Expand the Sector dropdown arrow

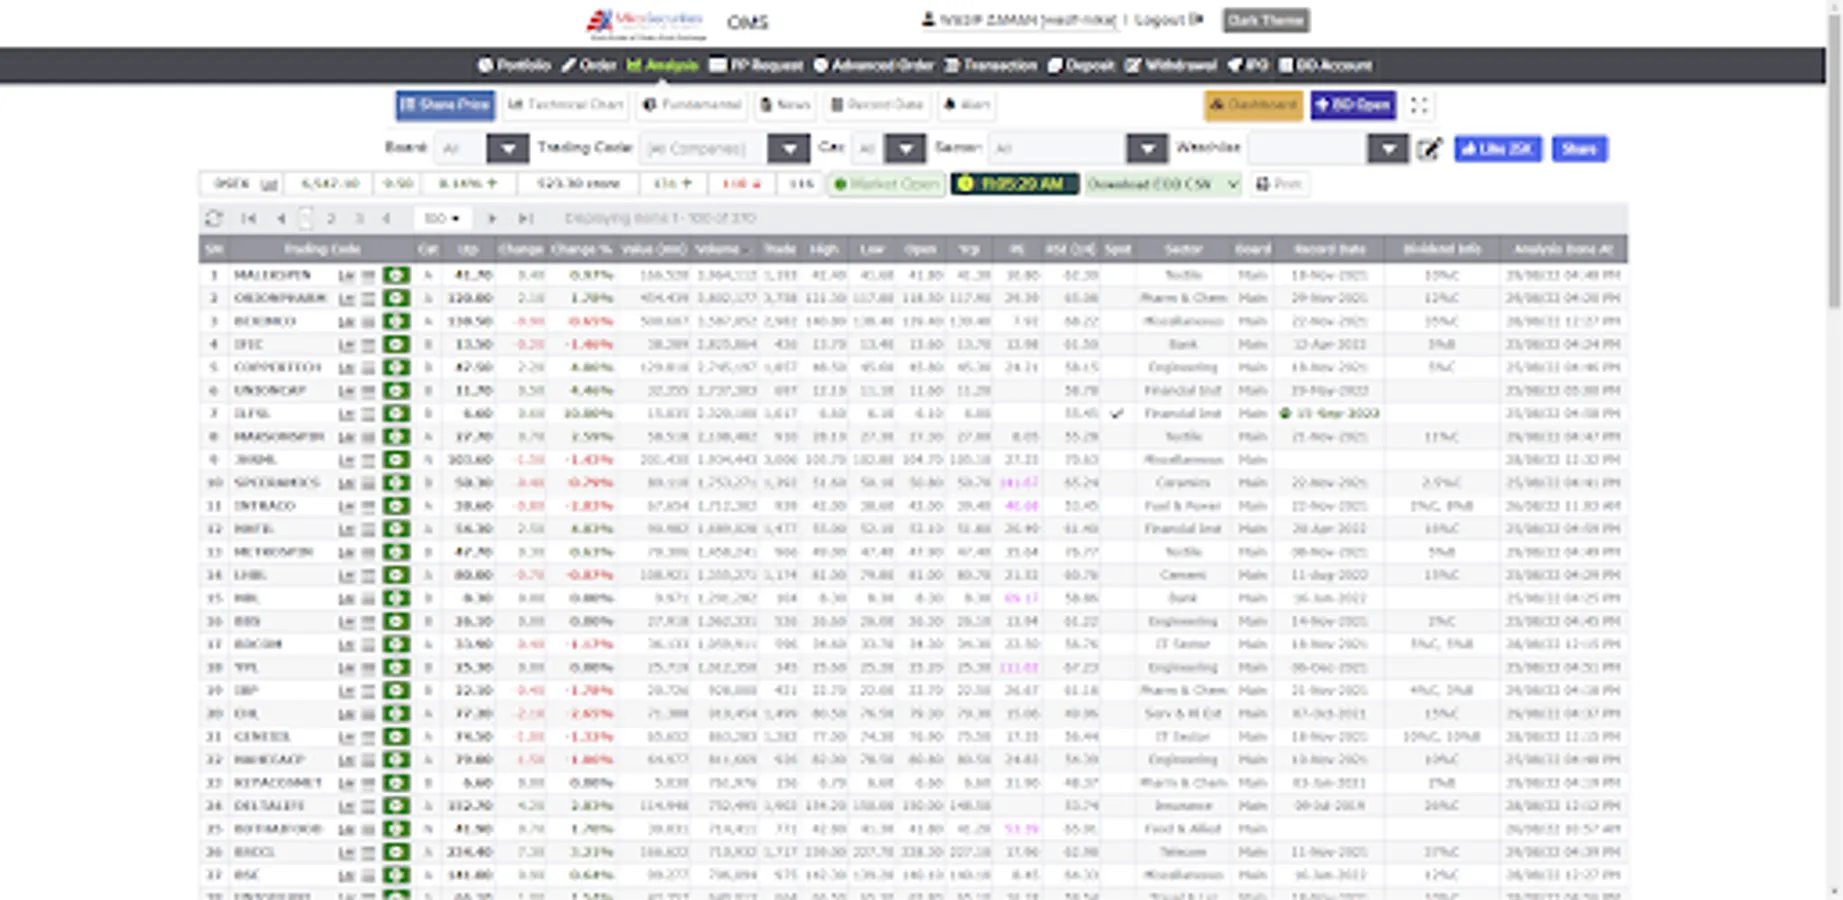(x=1147, y=149)
